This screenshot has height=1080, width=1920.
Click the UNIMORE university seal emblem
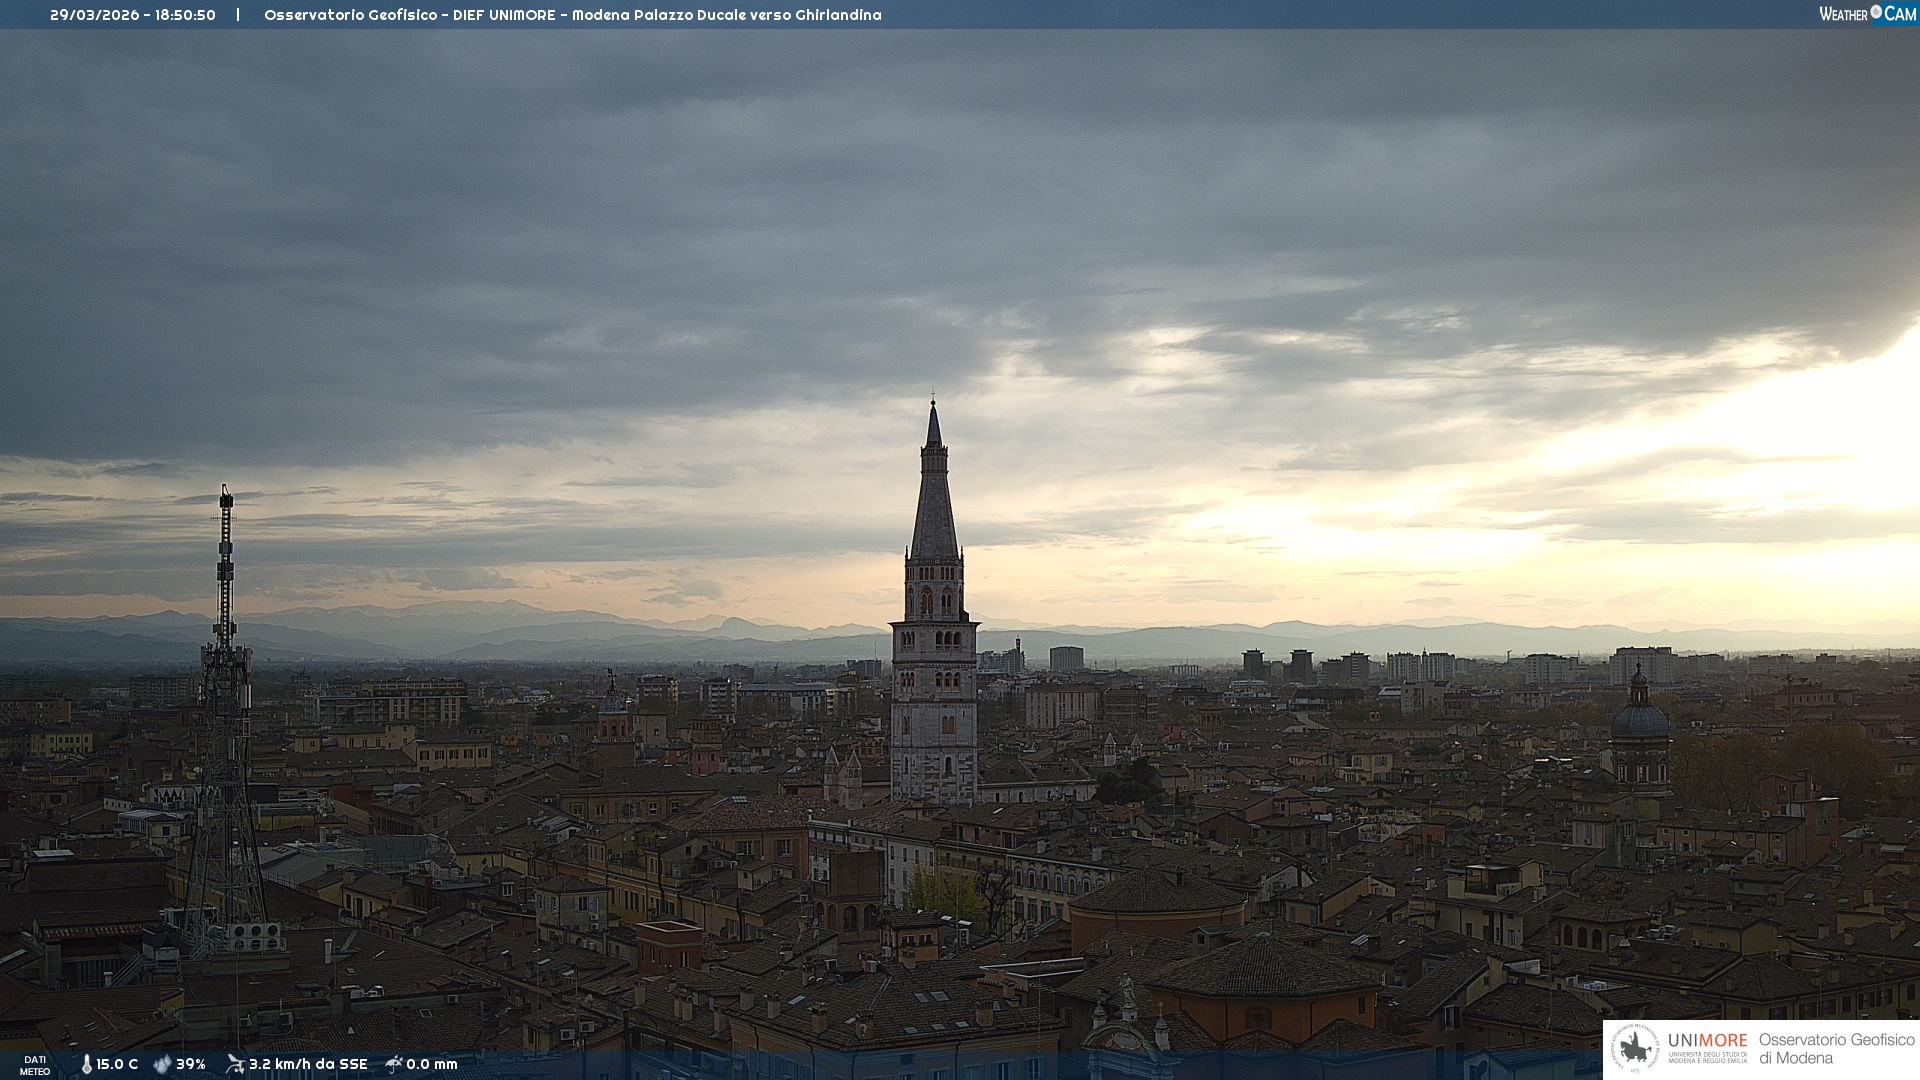pyautogui.click(x=1636, y=1049)
